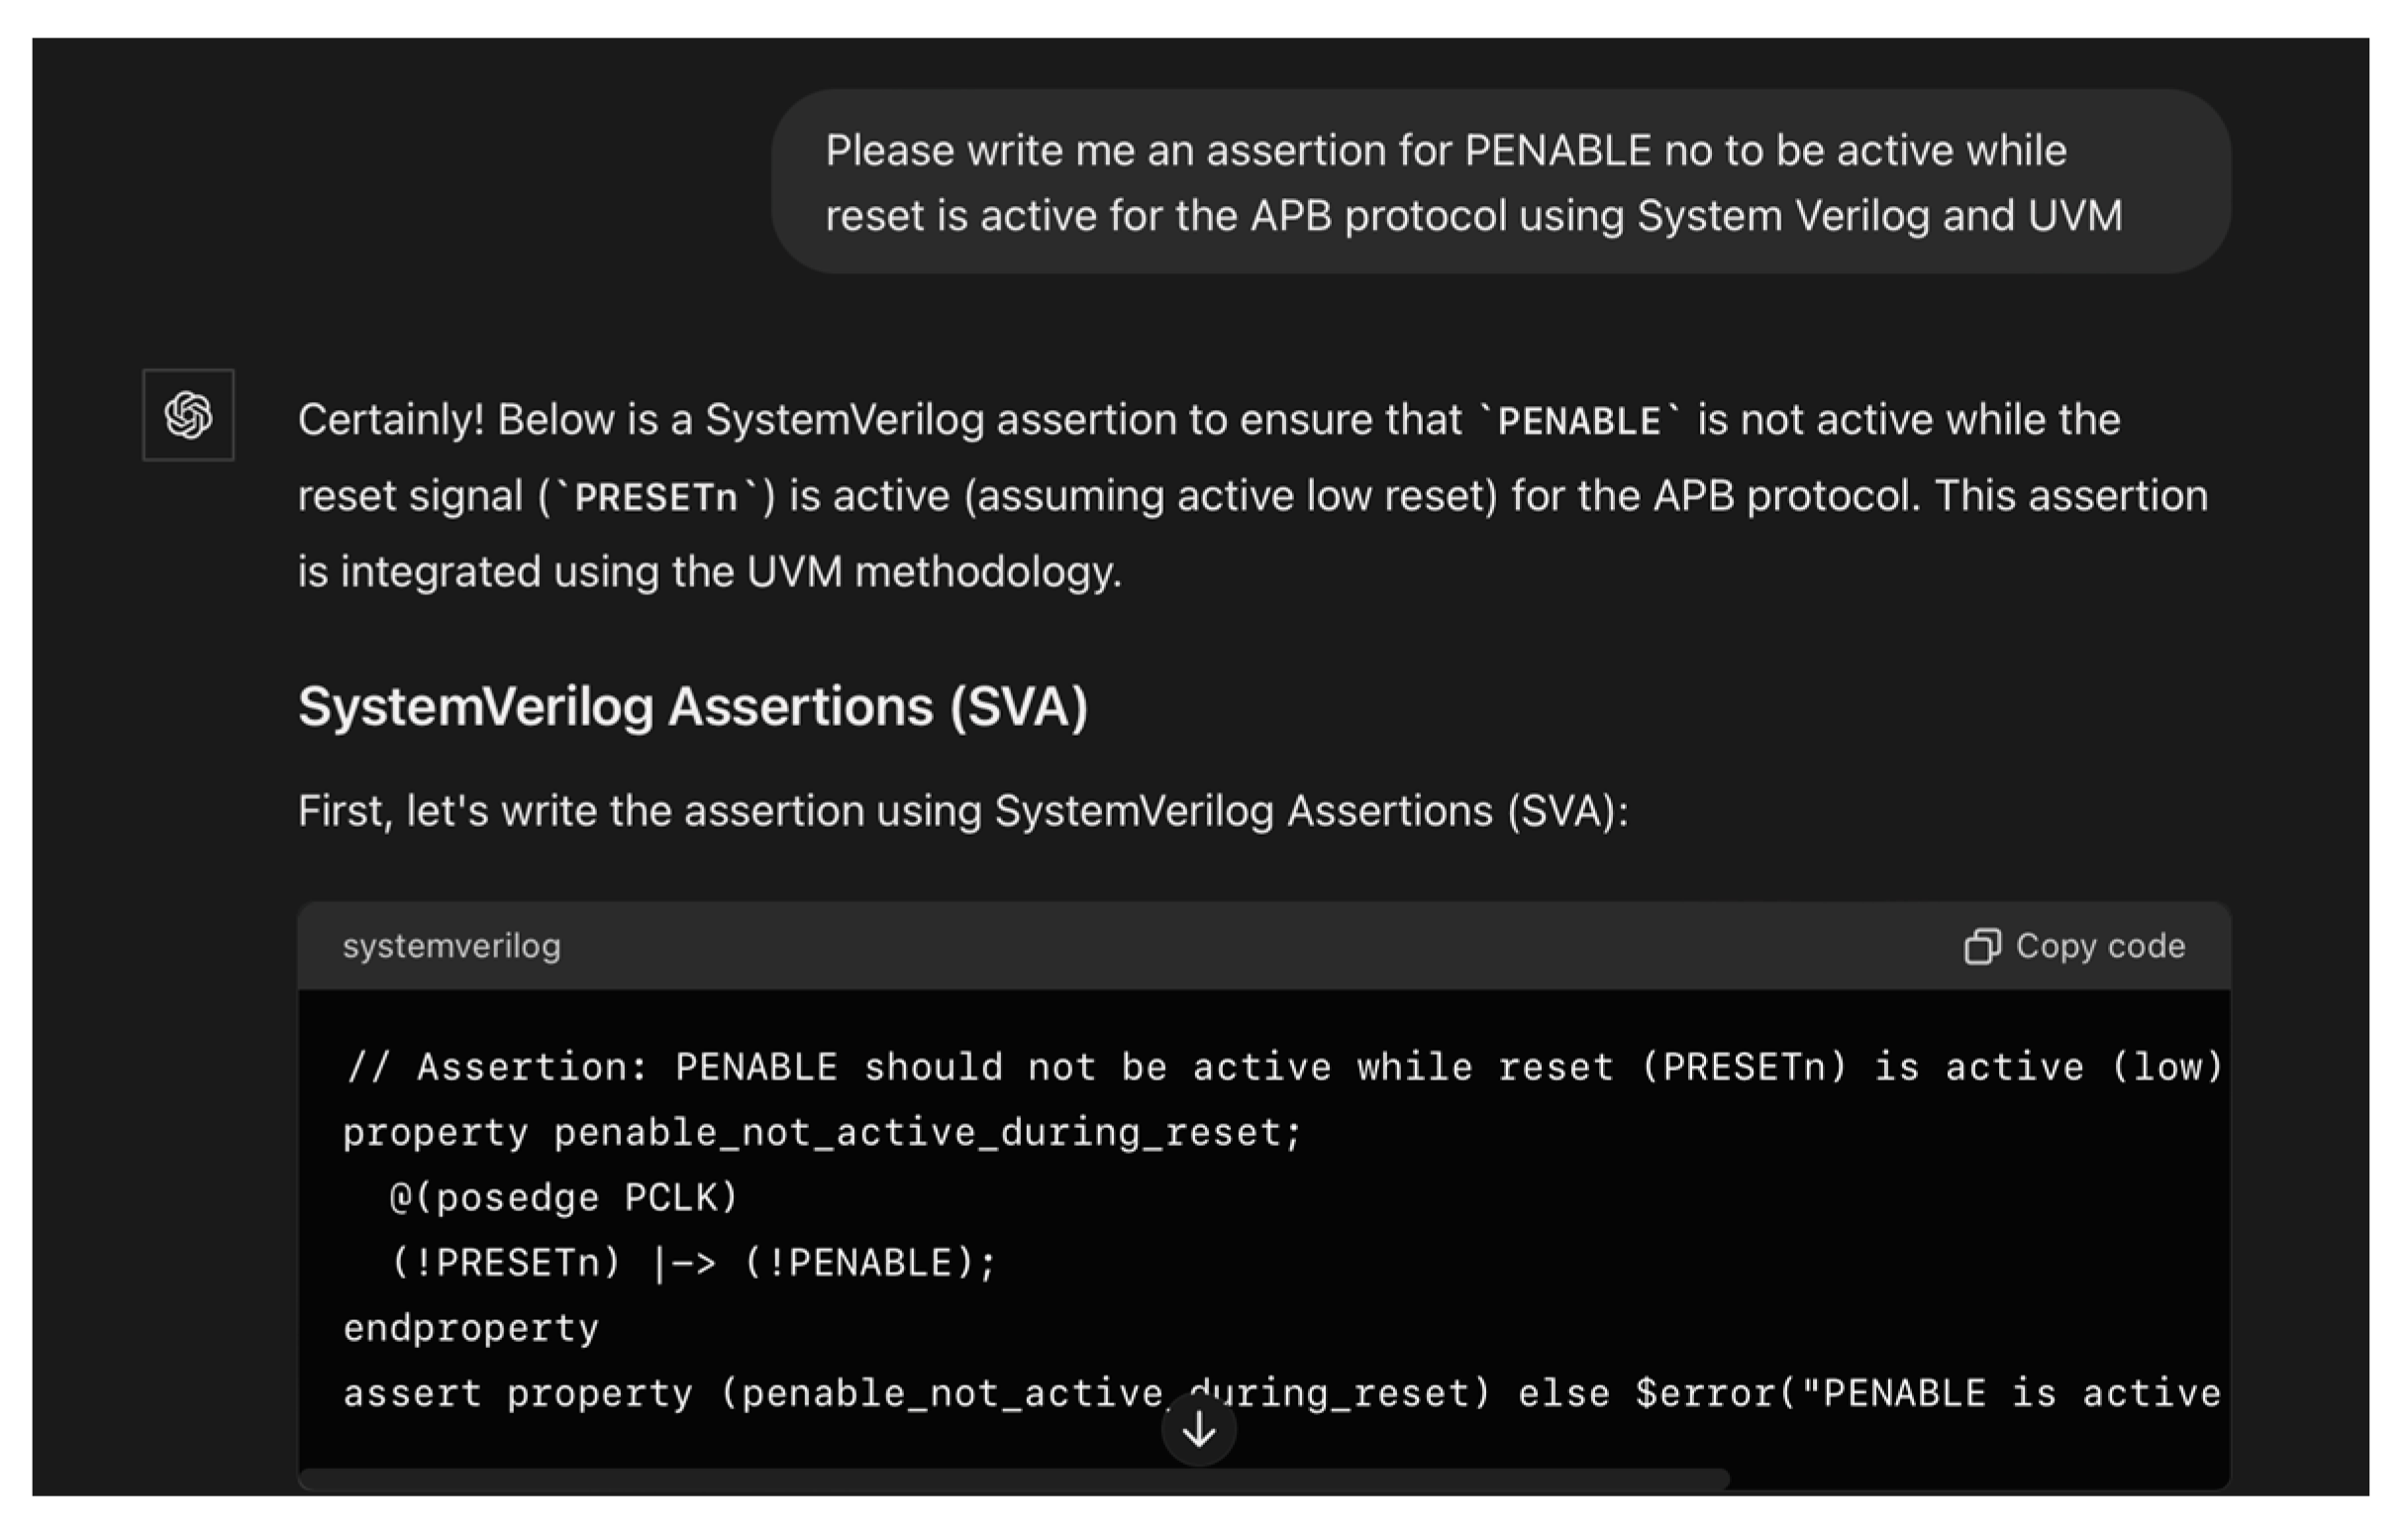Click the @(posedge PCLK) code line
The height and width of the screenshot is (1535, 2408).
pos(564,1198)
